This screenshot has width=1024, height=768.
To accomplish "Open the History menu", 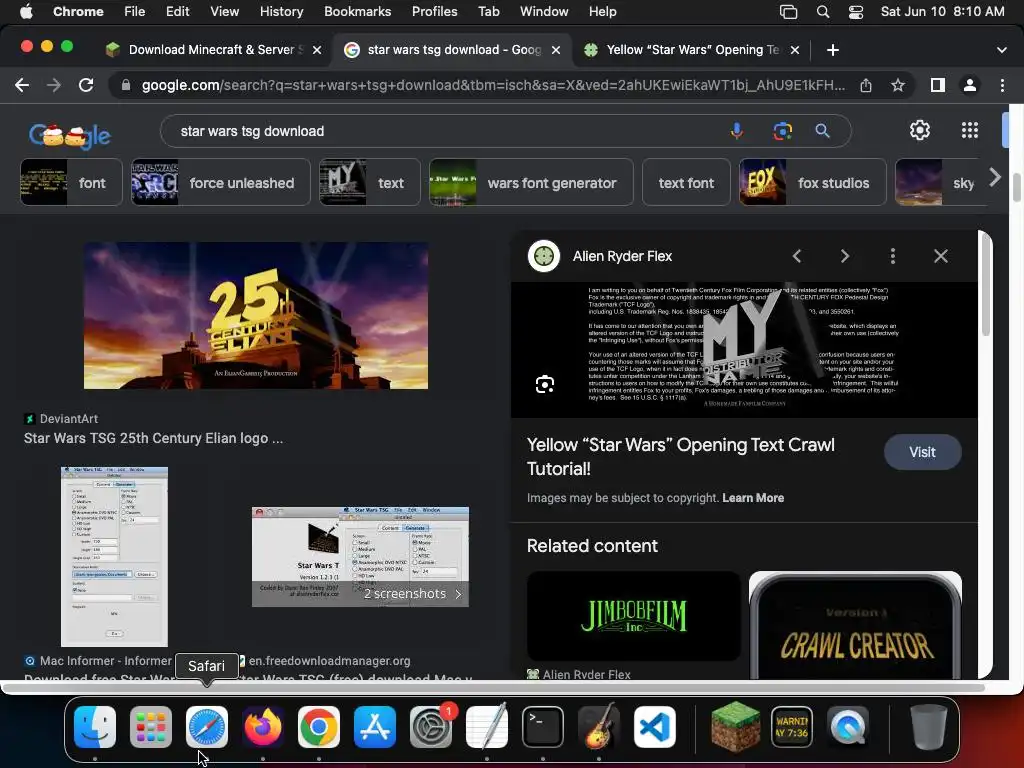I will [281, 12].
